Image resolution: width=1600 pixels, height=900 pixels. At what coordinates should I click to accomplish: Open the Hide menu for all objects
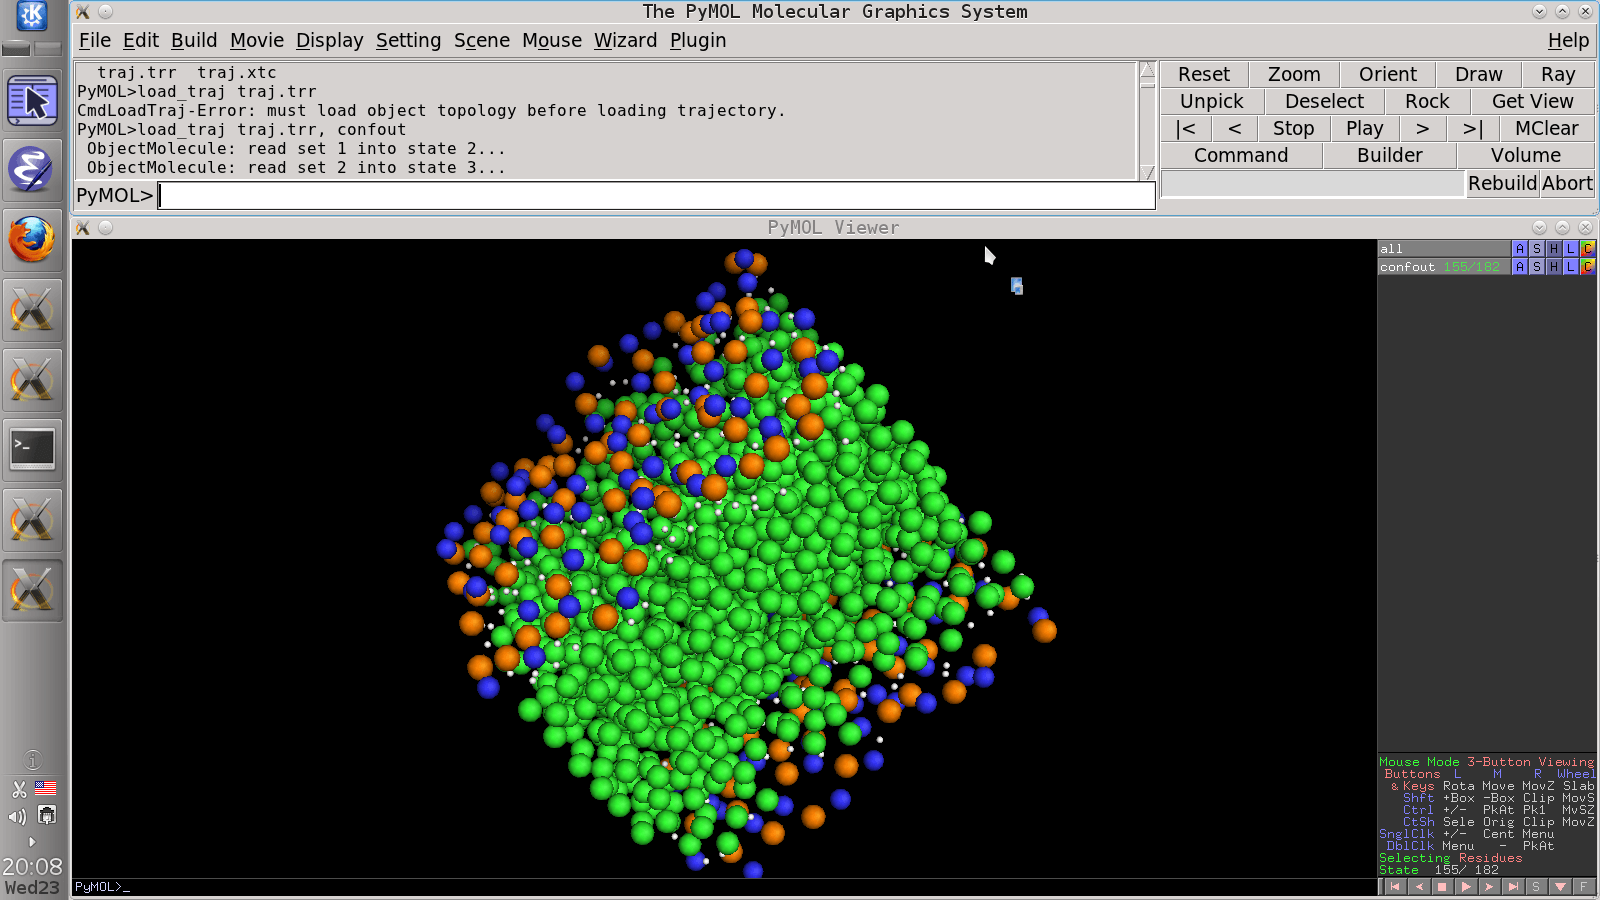1554,249
